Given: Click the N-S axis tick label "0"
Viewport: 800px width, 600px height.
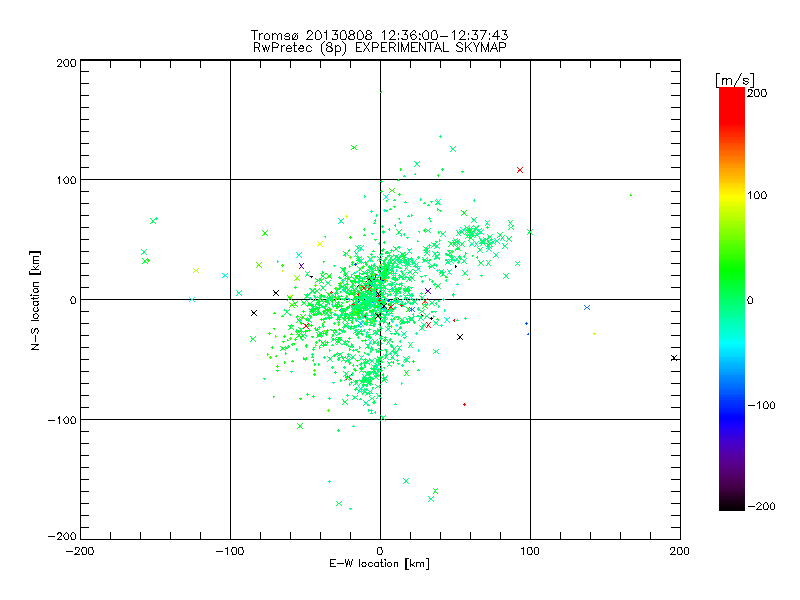Looking at the screenshot, I should coord(73,300).
